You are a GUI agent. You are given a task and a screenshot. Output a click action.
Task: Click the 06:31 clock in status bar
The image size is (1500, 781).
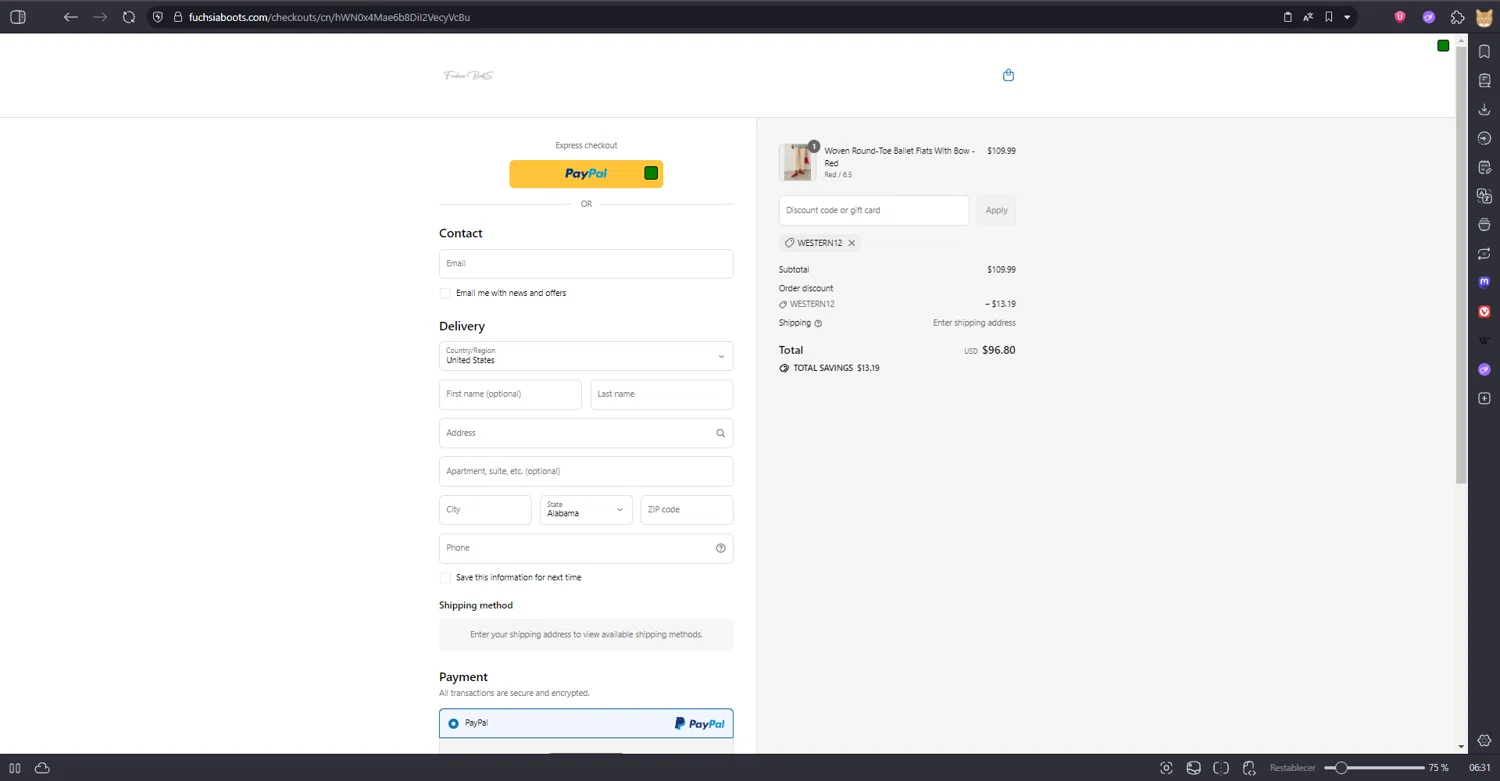point(1479,768)
